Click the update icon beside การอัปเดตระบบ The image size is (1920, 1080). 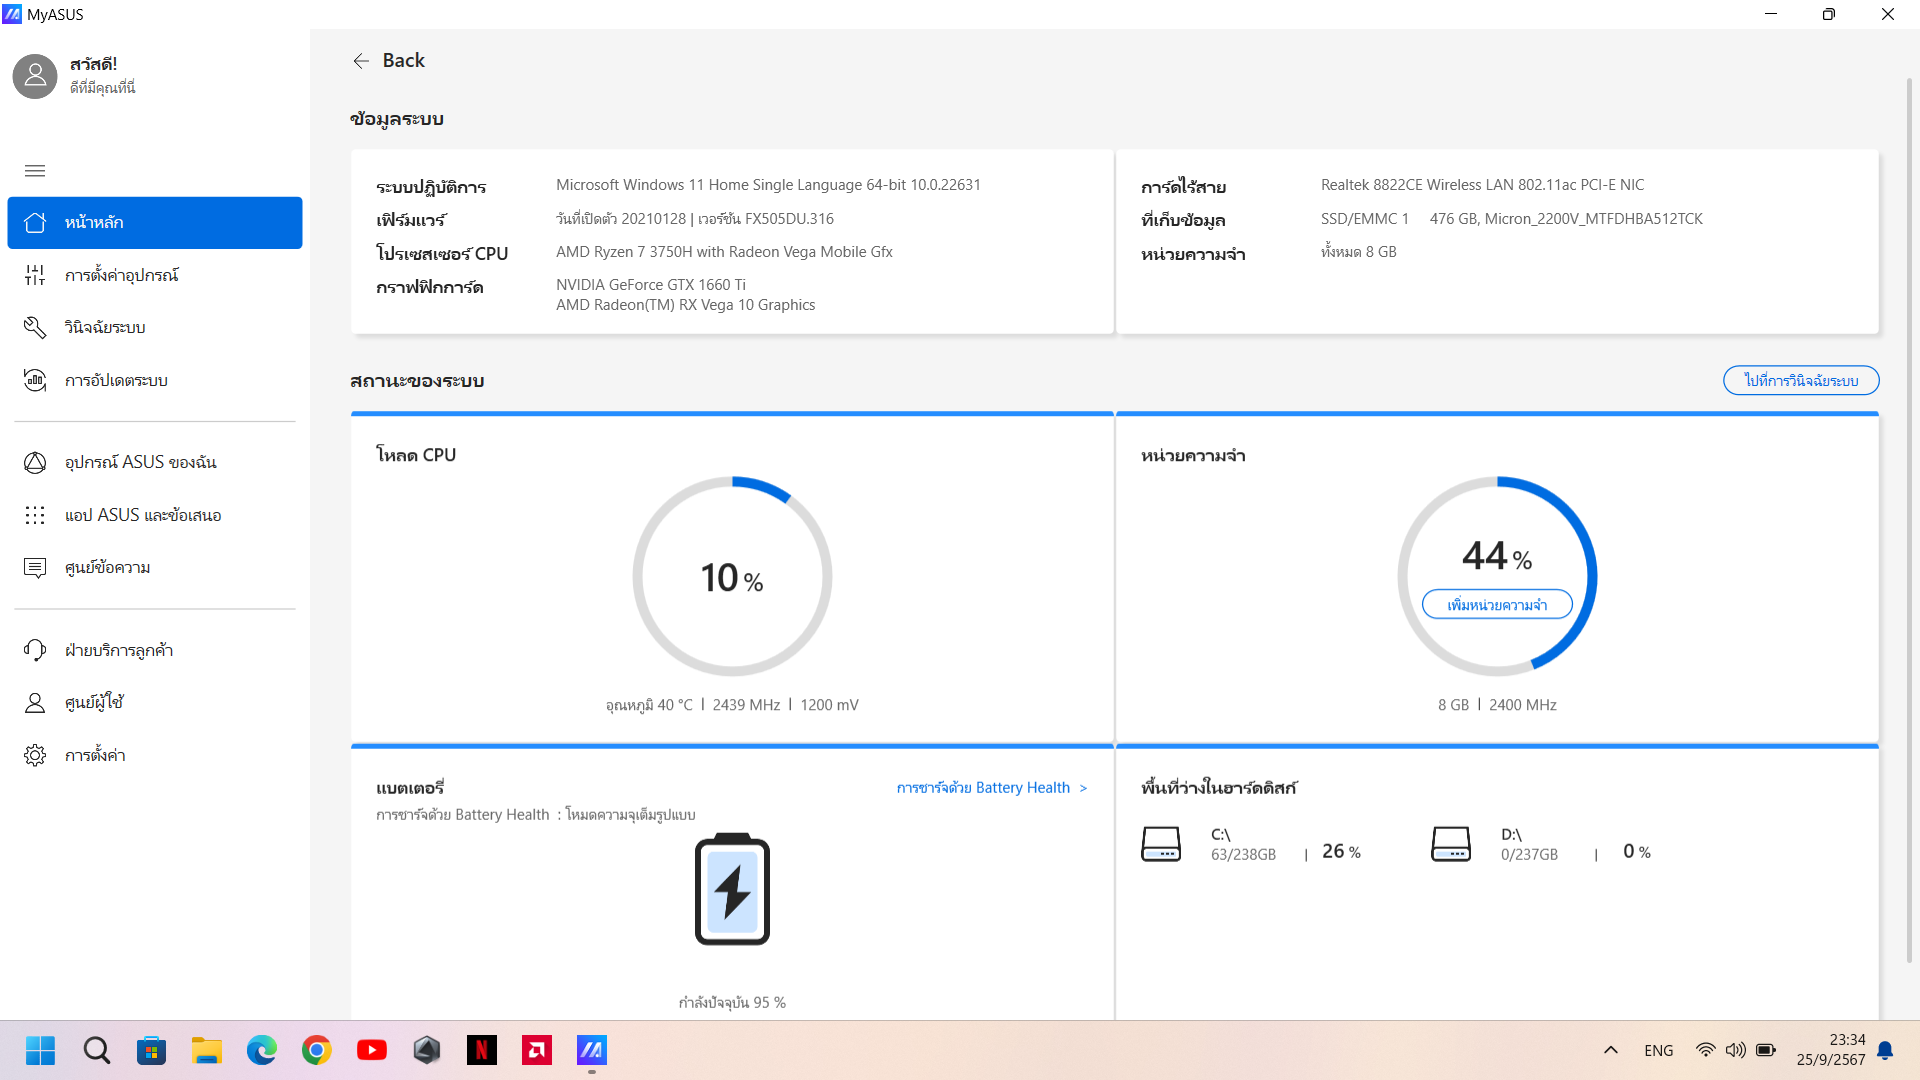click(35, 380)
